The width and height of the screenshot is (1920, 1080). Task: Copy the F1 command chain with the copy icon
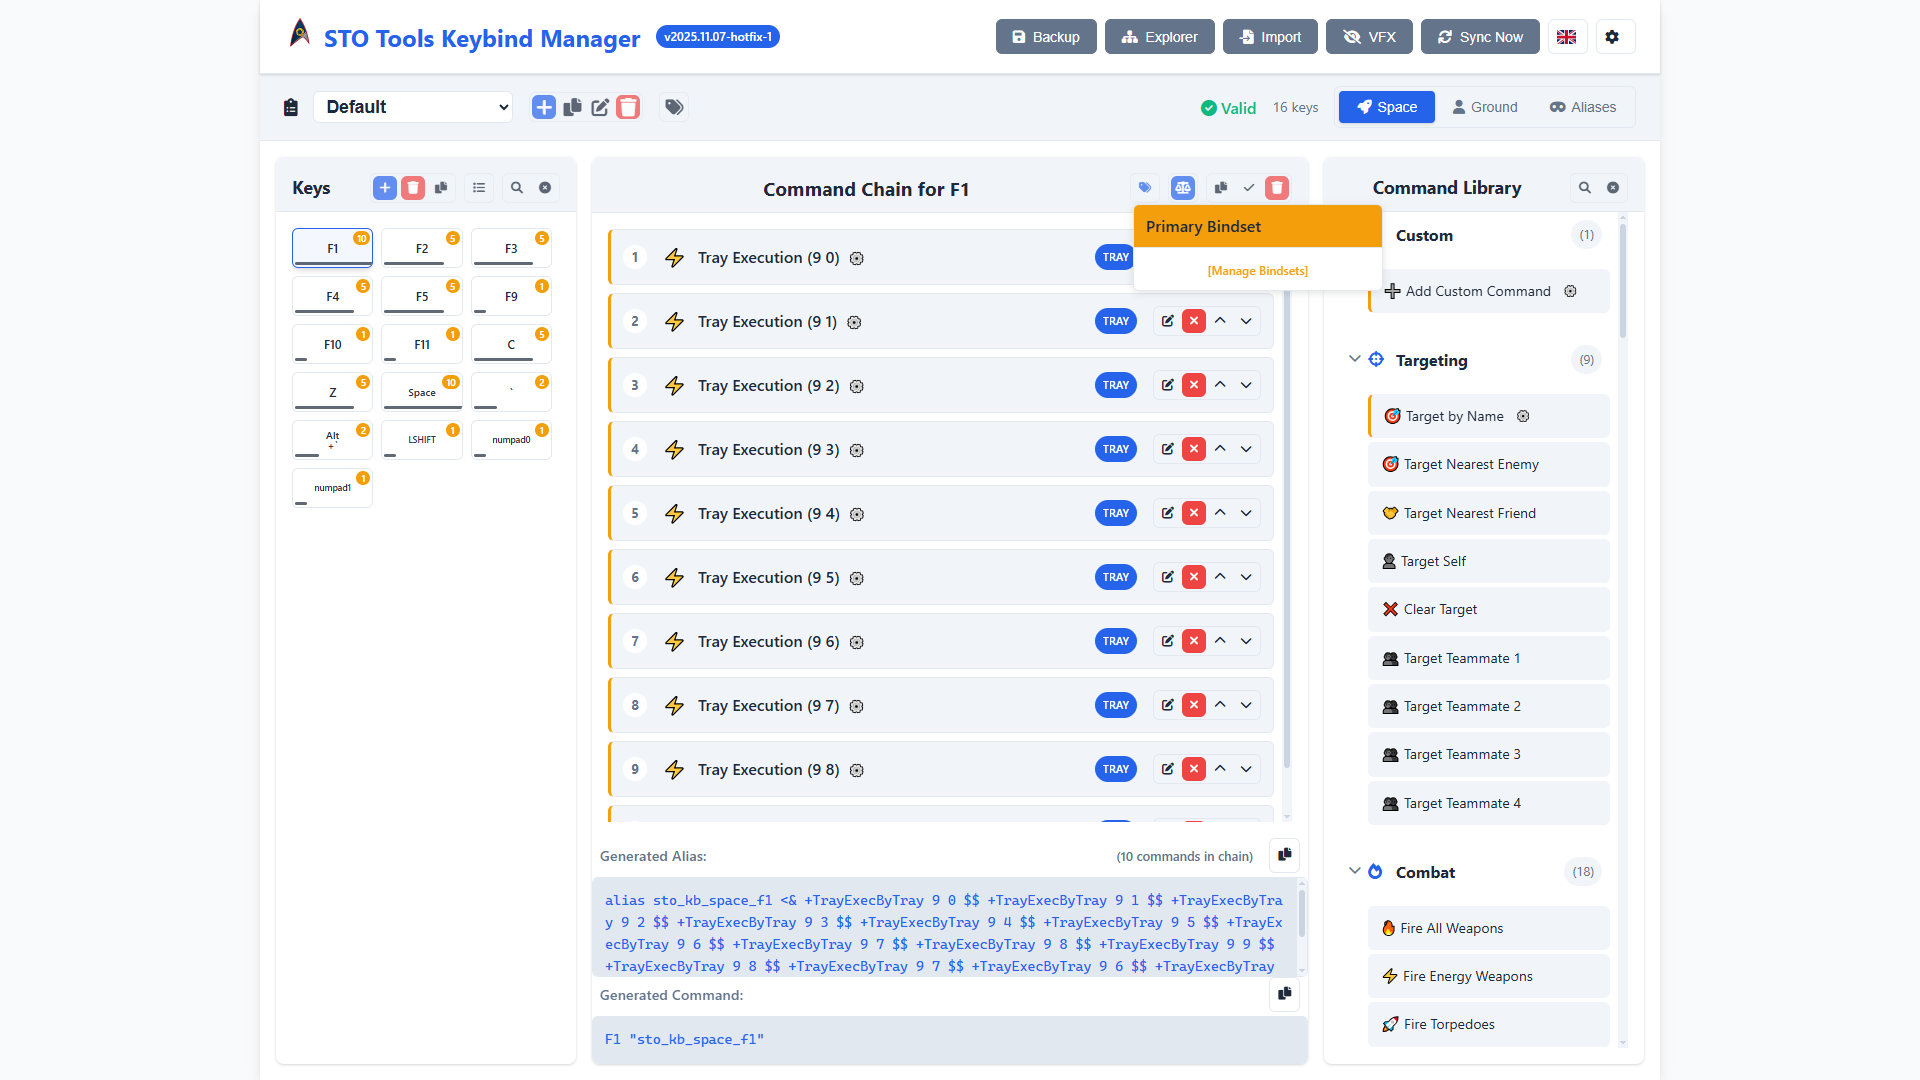1220,187
